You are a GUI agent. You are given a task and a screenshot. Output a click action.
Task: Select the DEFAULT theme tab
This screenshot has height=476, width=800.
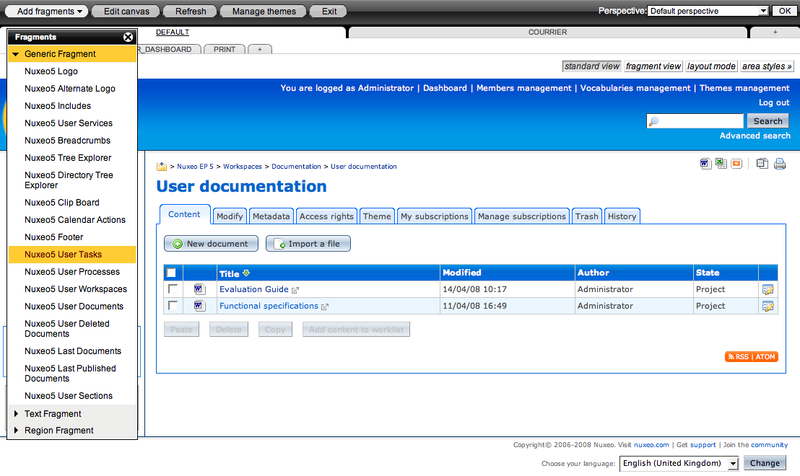pyautogui.click(x=172, y=32)
